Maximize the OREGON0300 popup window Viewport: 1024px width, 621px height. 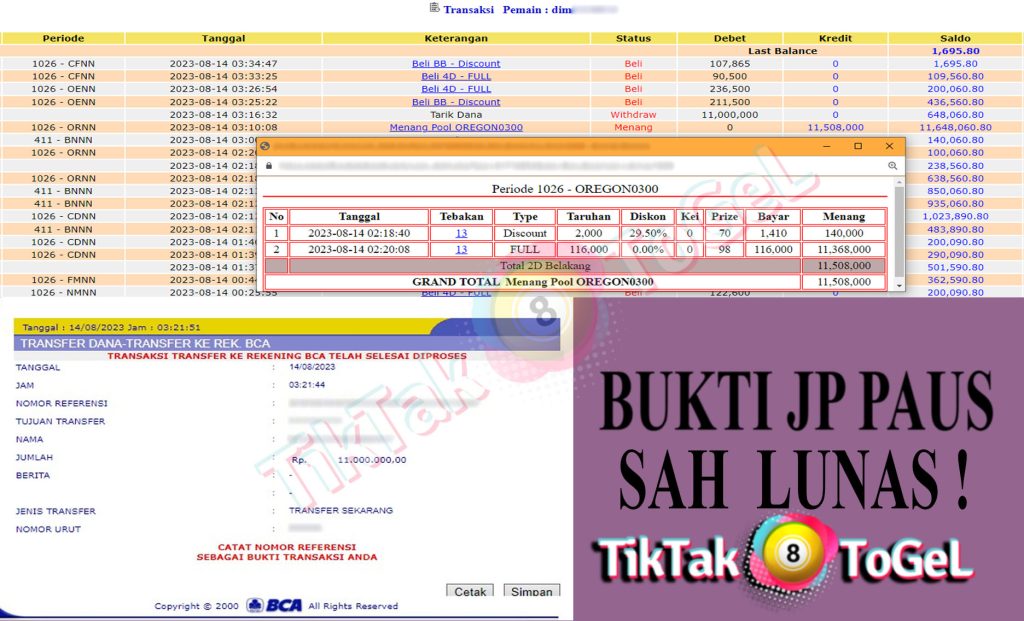pos(857,146)
